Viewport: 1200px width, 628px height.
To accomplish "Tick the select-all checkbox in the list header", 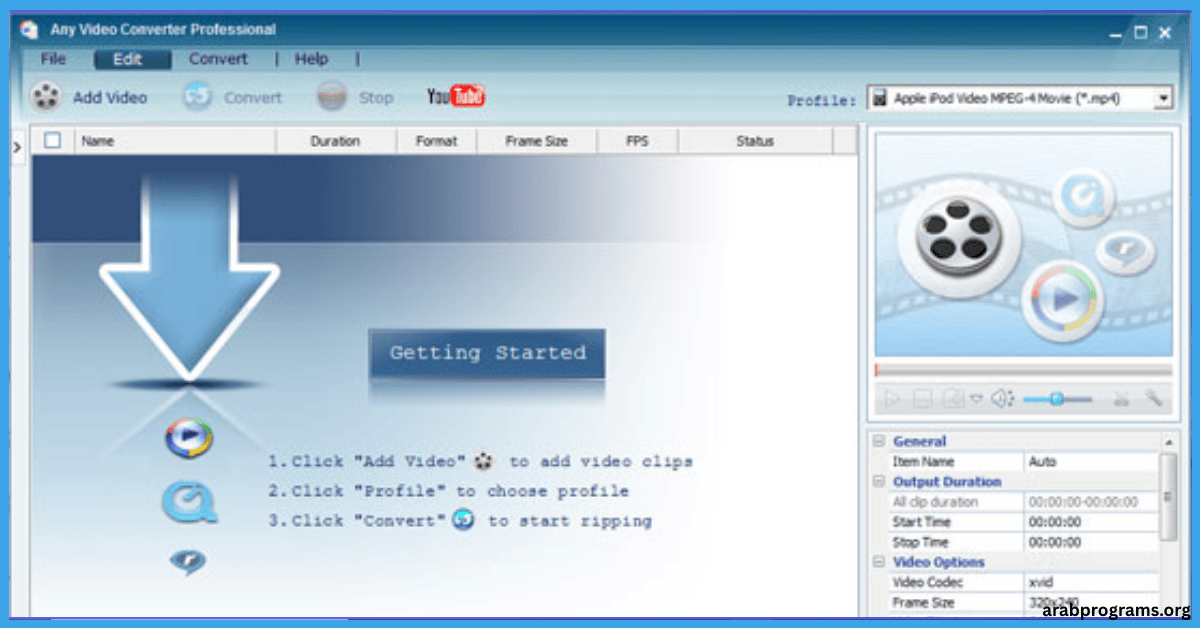I will (x=53, y=141).
